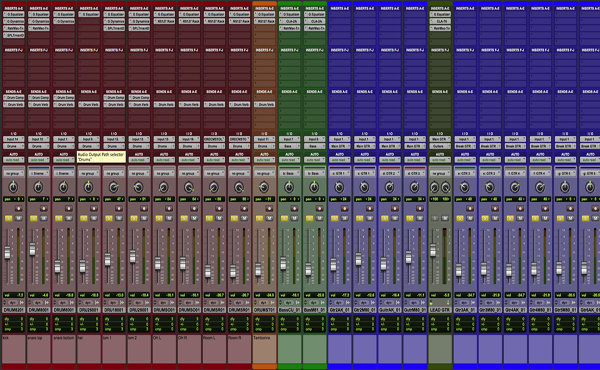Open the input selector on the kick track

14,139
